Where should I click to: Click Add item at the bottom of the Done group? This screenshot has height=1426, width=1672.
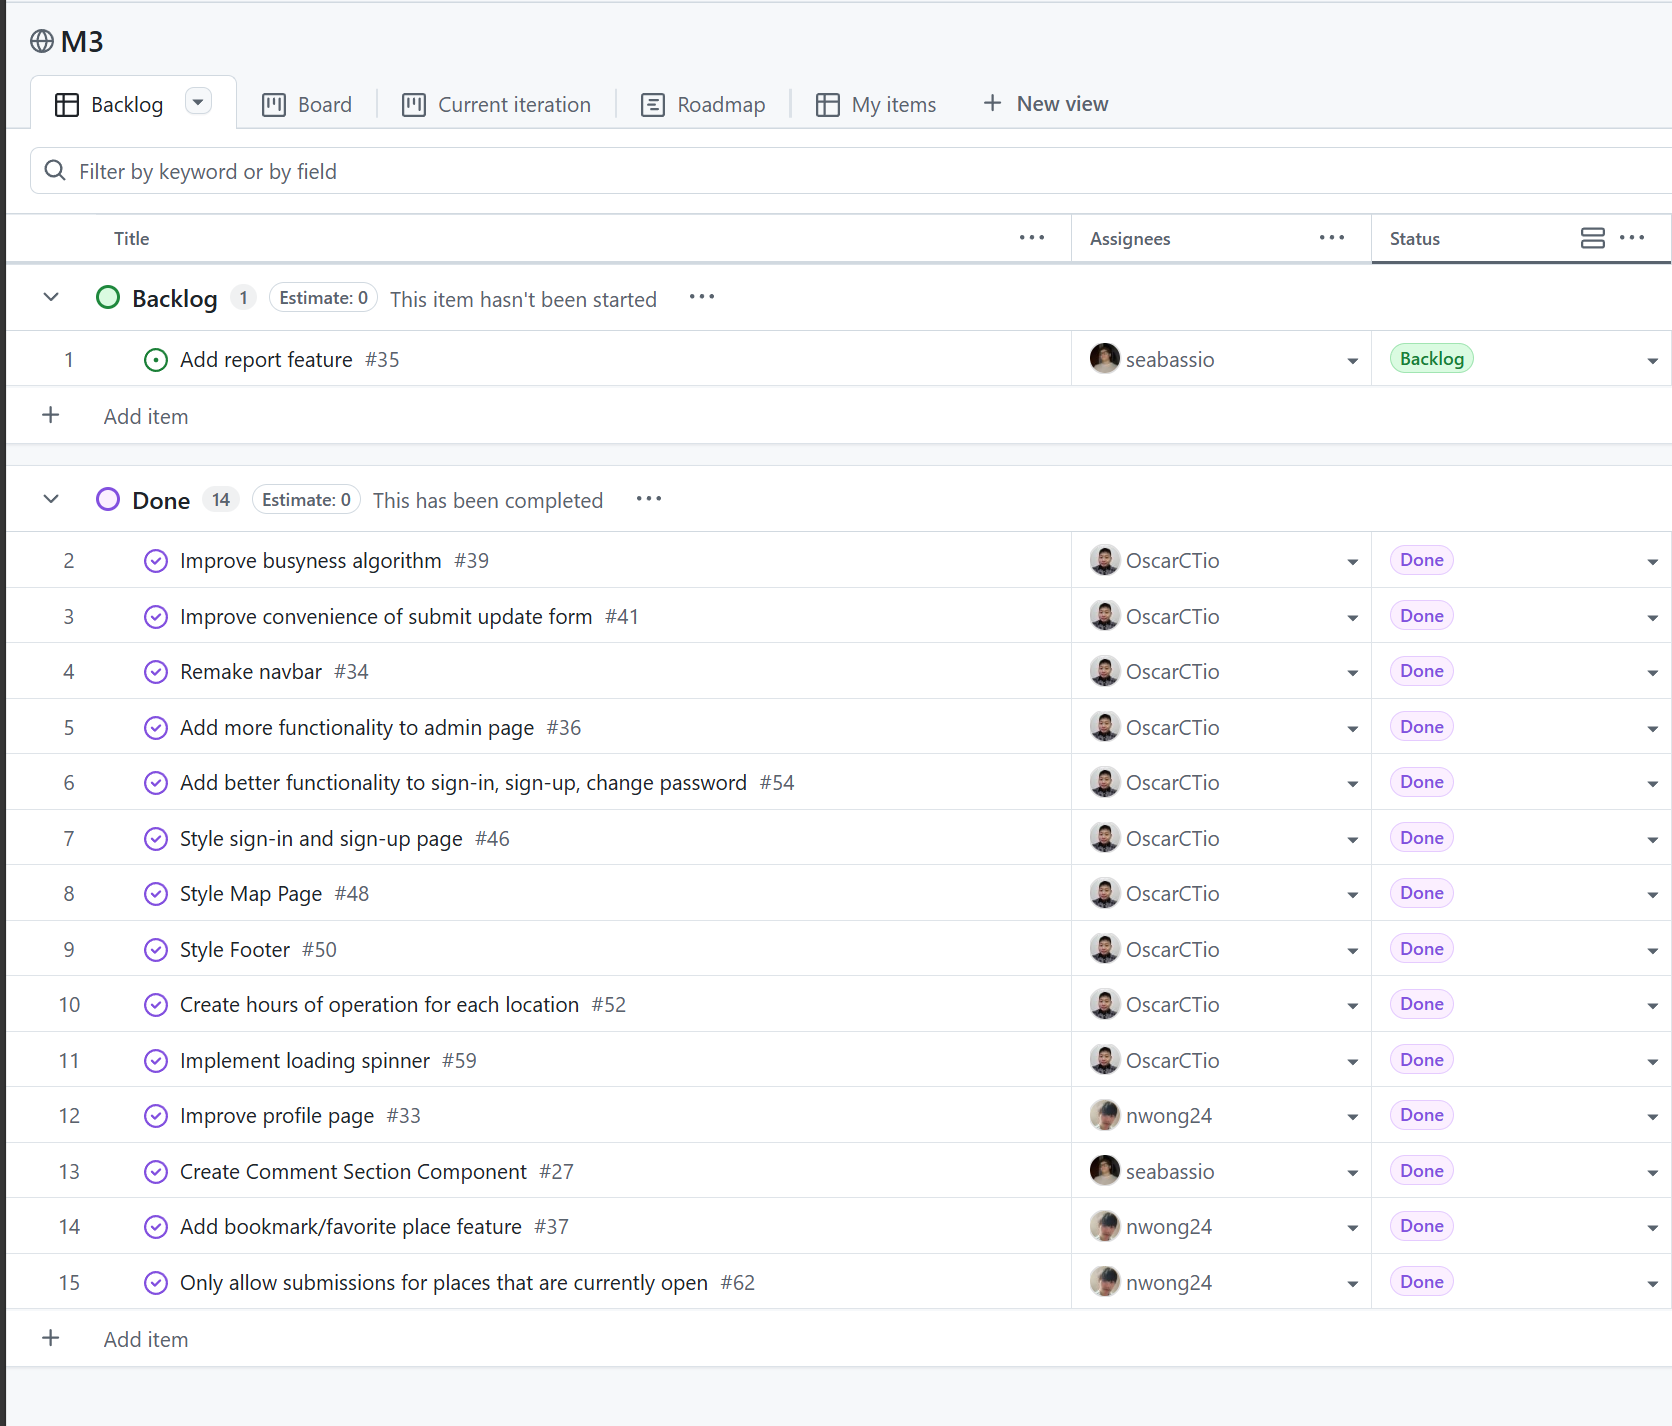(146, 1340)
